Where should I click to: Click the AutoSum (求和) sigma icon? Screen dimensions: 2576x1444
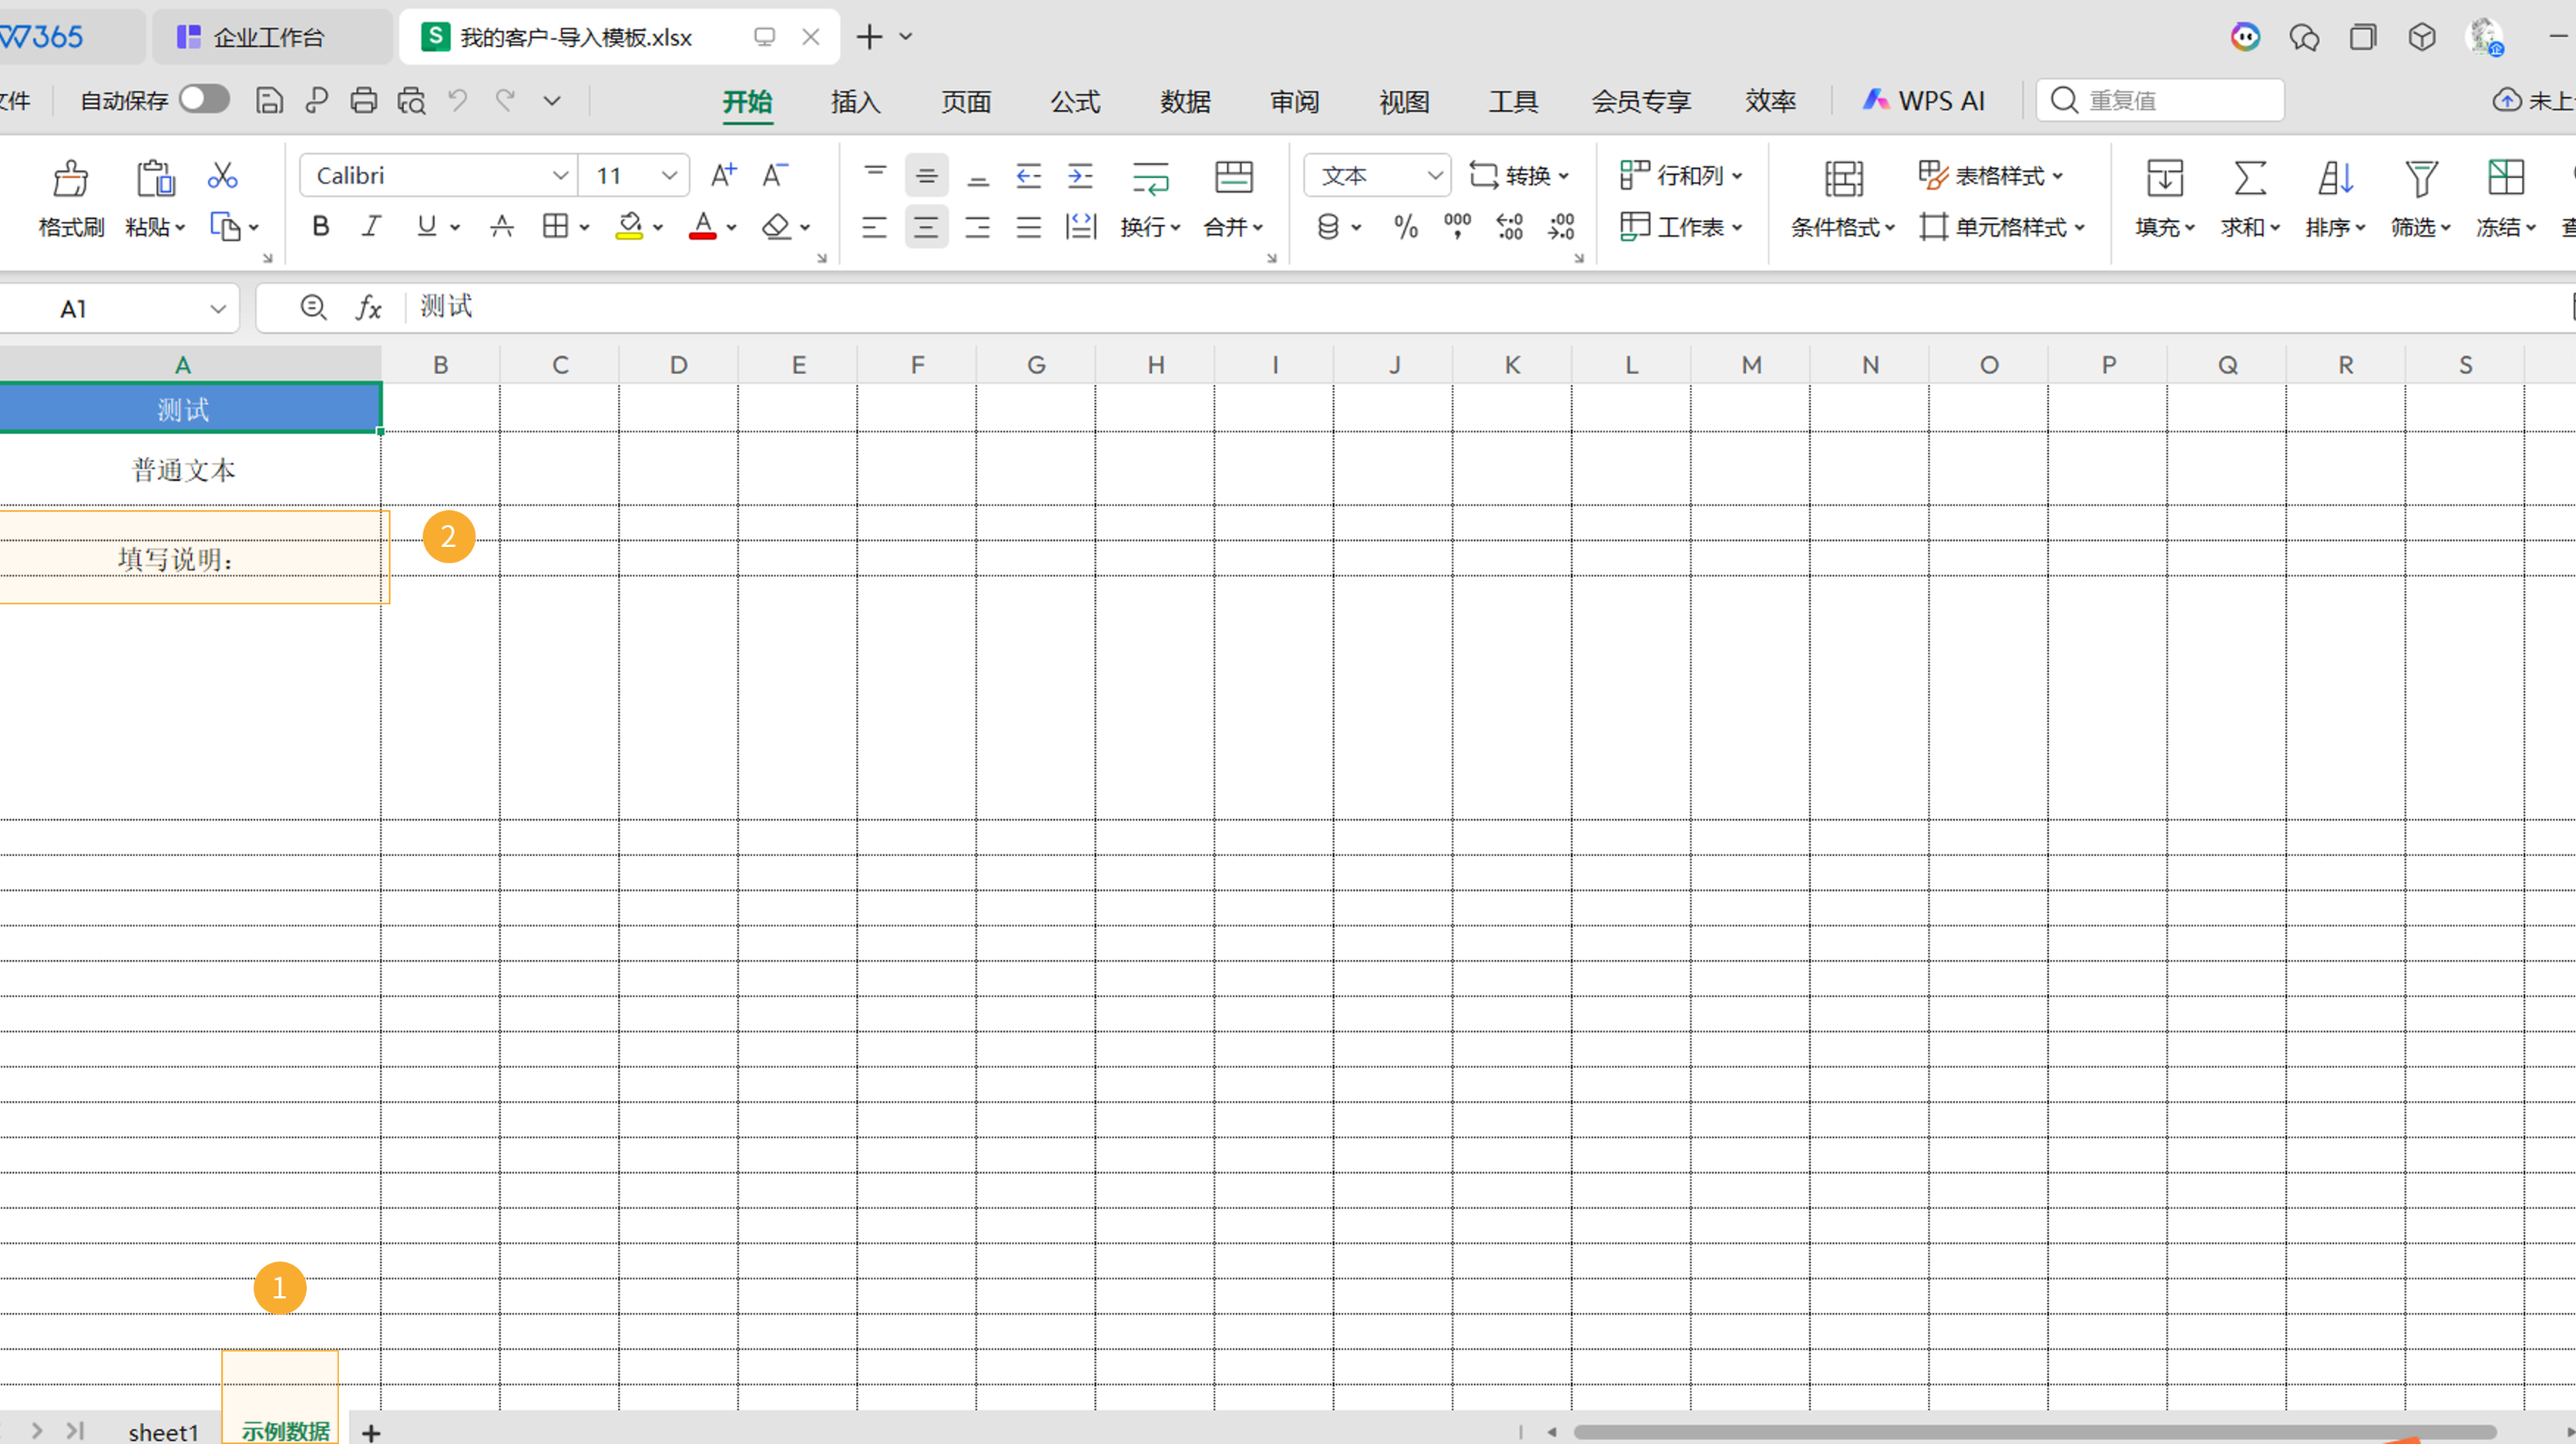pos(2250,178)
